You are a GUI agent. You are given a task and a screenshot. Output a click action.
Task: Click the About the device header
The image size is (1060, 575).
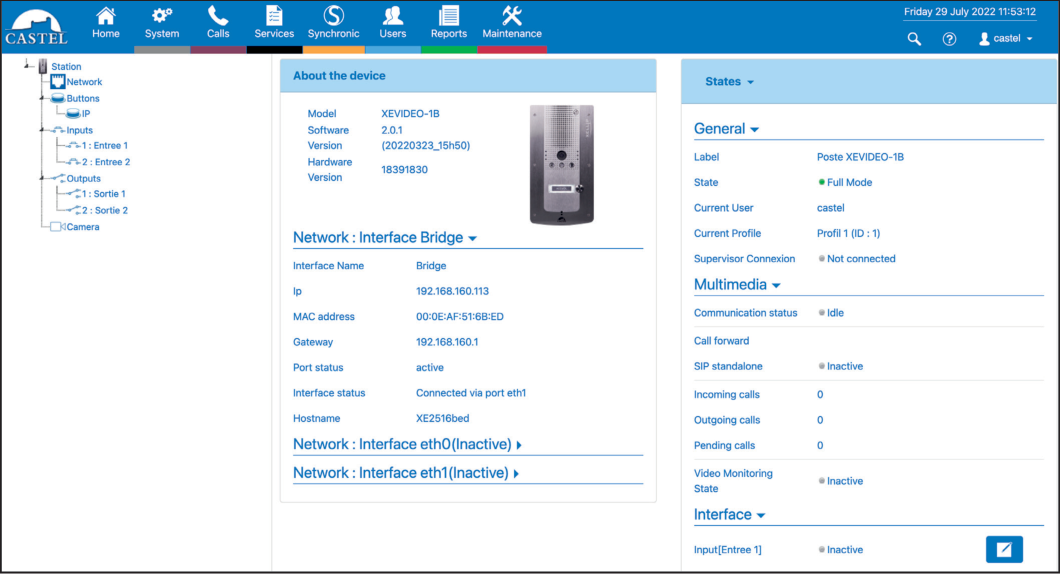click(468, 76)
